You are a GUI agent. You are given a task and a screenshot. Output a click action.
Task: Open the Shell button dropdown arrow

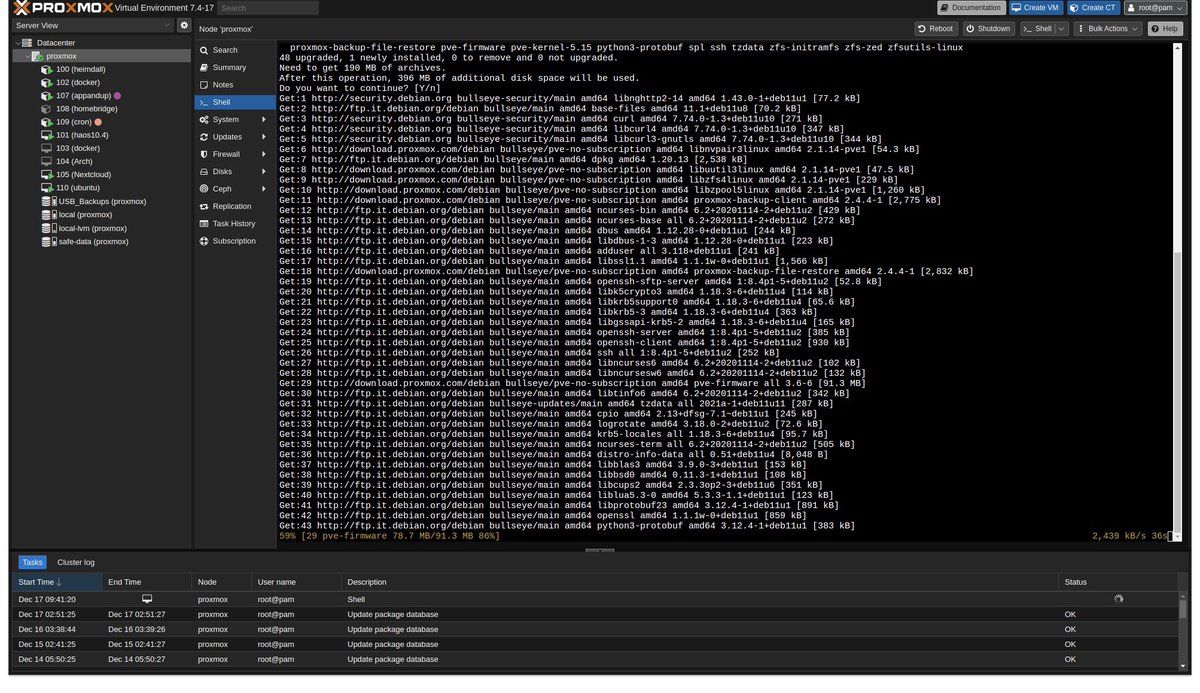coord(1062,29)
